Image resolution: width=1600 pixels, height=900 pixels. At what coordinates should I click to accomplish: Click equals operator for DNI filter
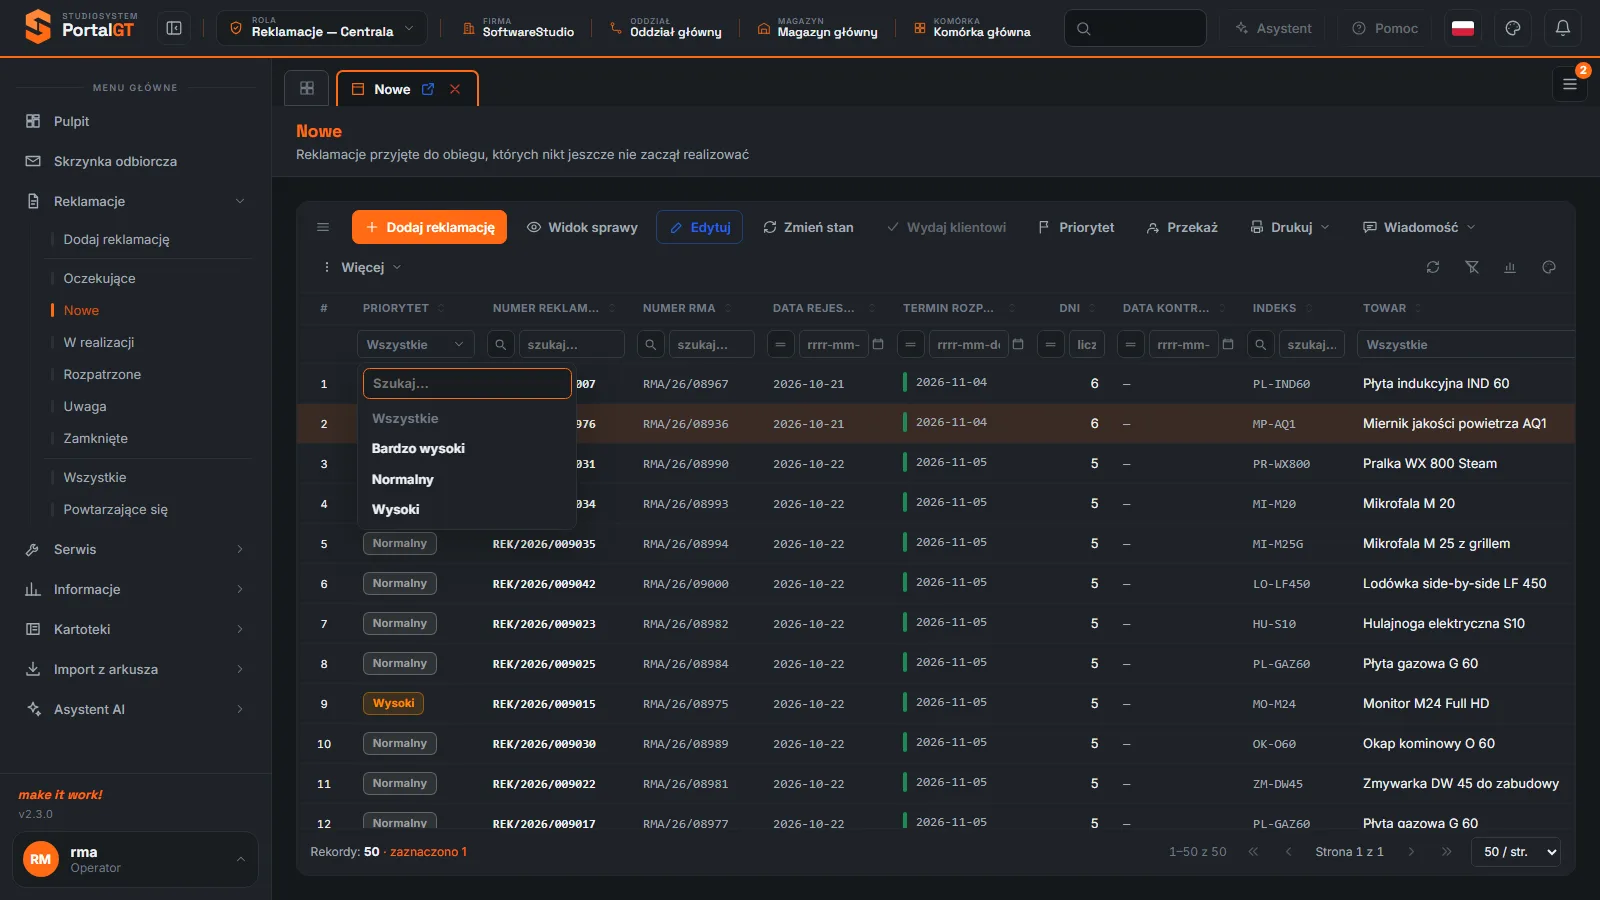point(1050,344)
